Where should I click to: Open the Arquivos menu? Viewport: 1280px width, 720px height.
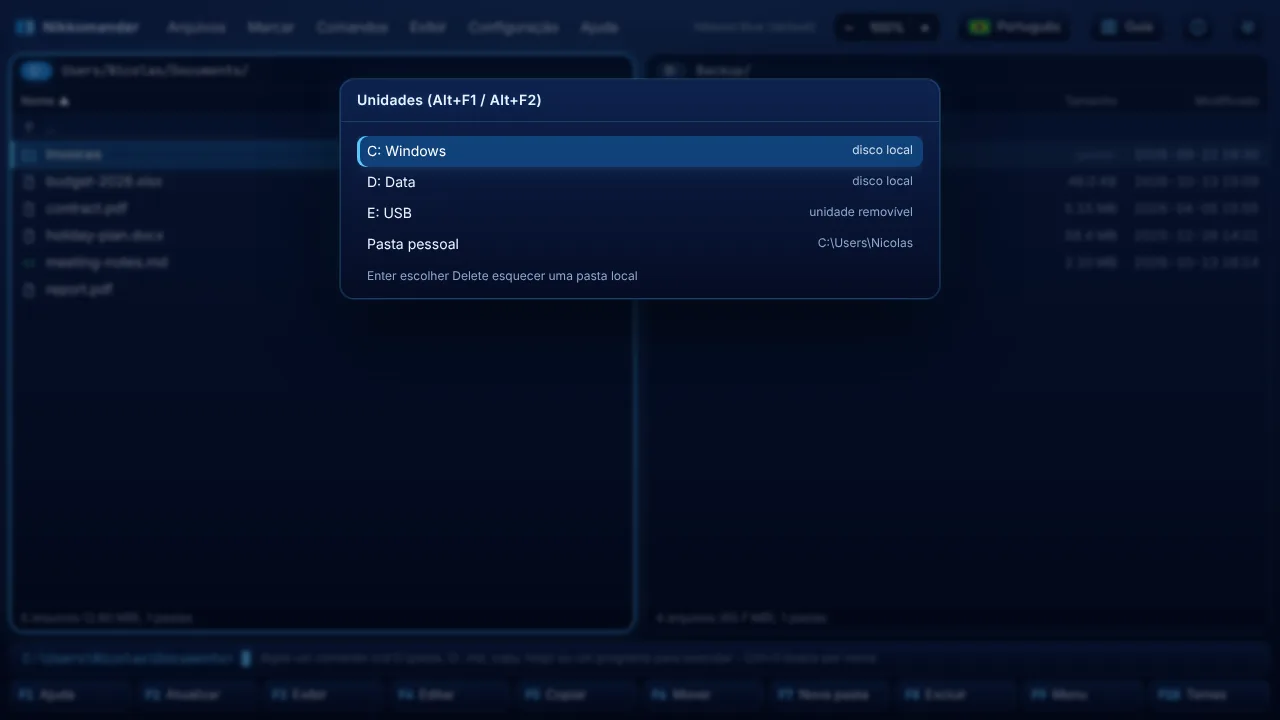[x=196, y=27]
